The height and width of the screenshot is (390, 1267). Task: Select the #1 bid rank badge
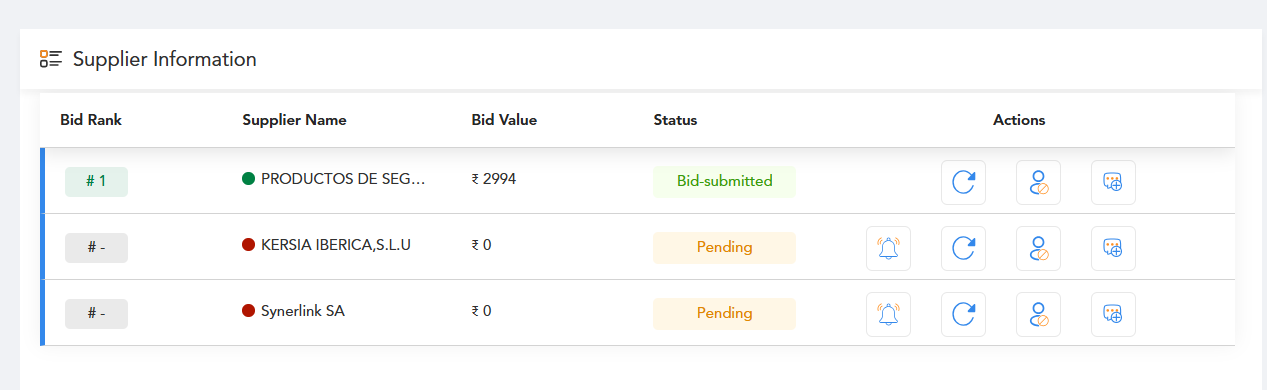point(96,181)
